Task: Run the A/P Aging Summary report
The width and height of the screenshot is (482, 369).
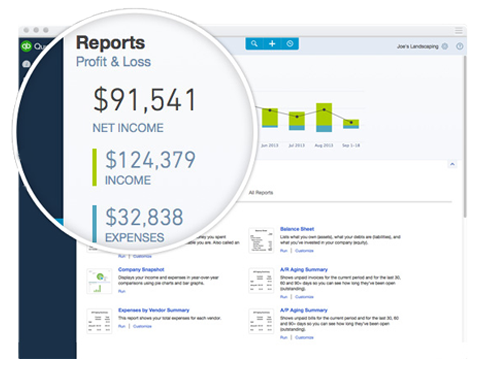Action: [x=283, y=337]
